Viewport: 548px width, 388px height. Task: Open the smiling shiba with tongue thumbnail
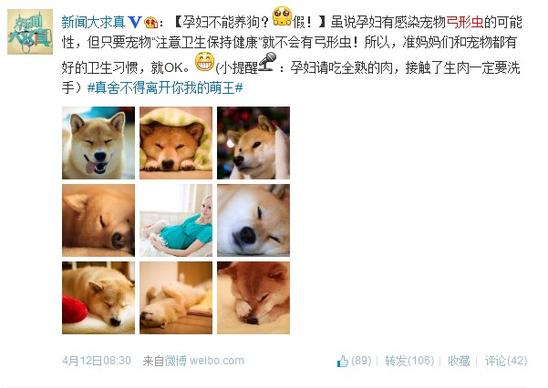pyautogui.click(x=99, y=143)
